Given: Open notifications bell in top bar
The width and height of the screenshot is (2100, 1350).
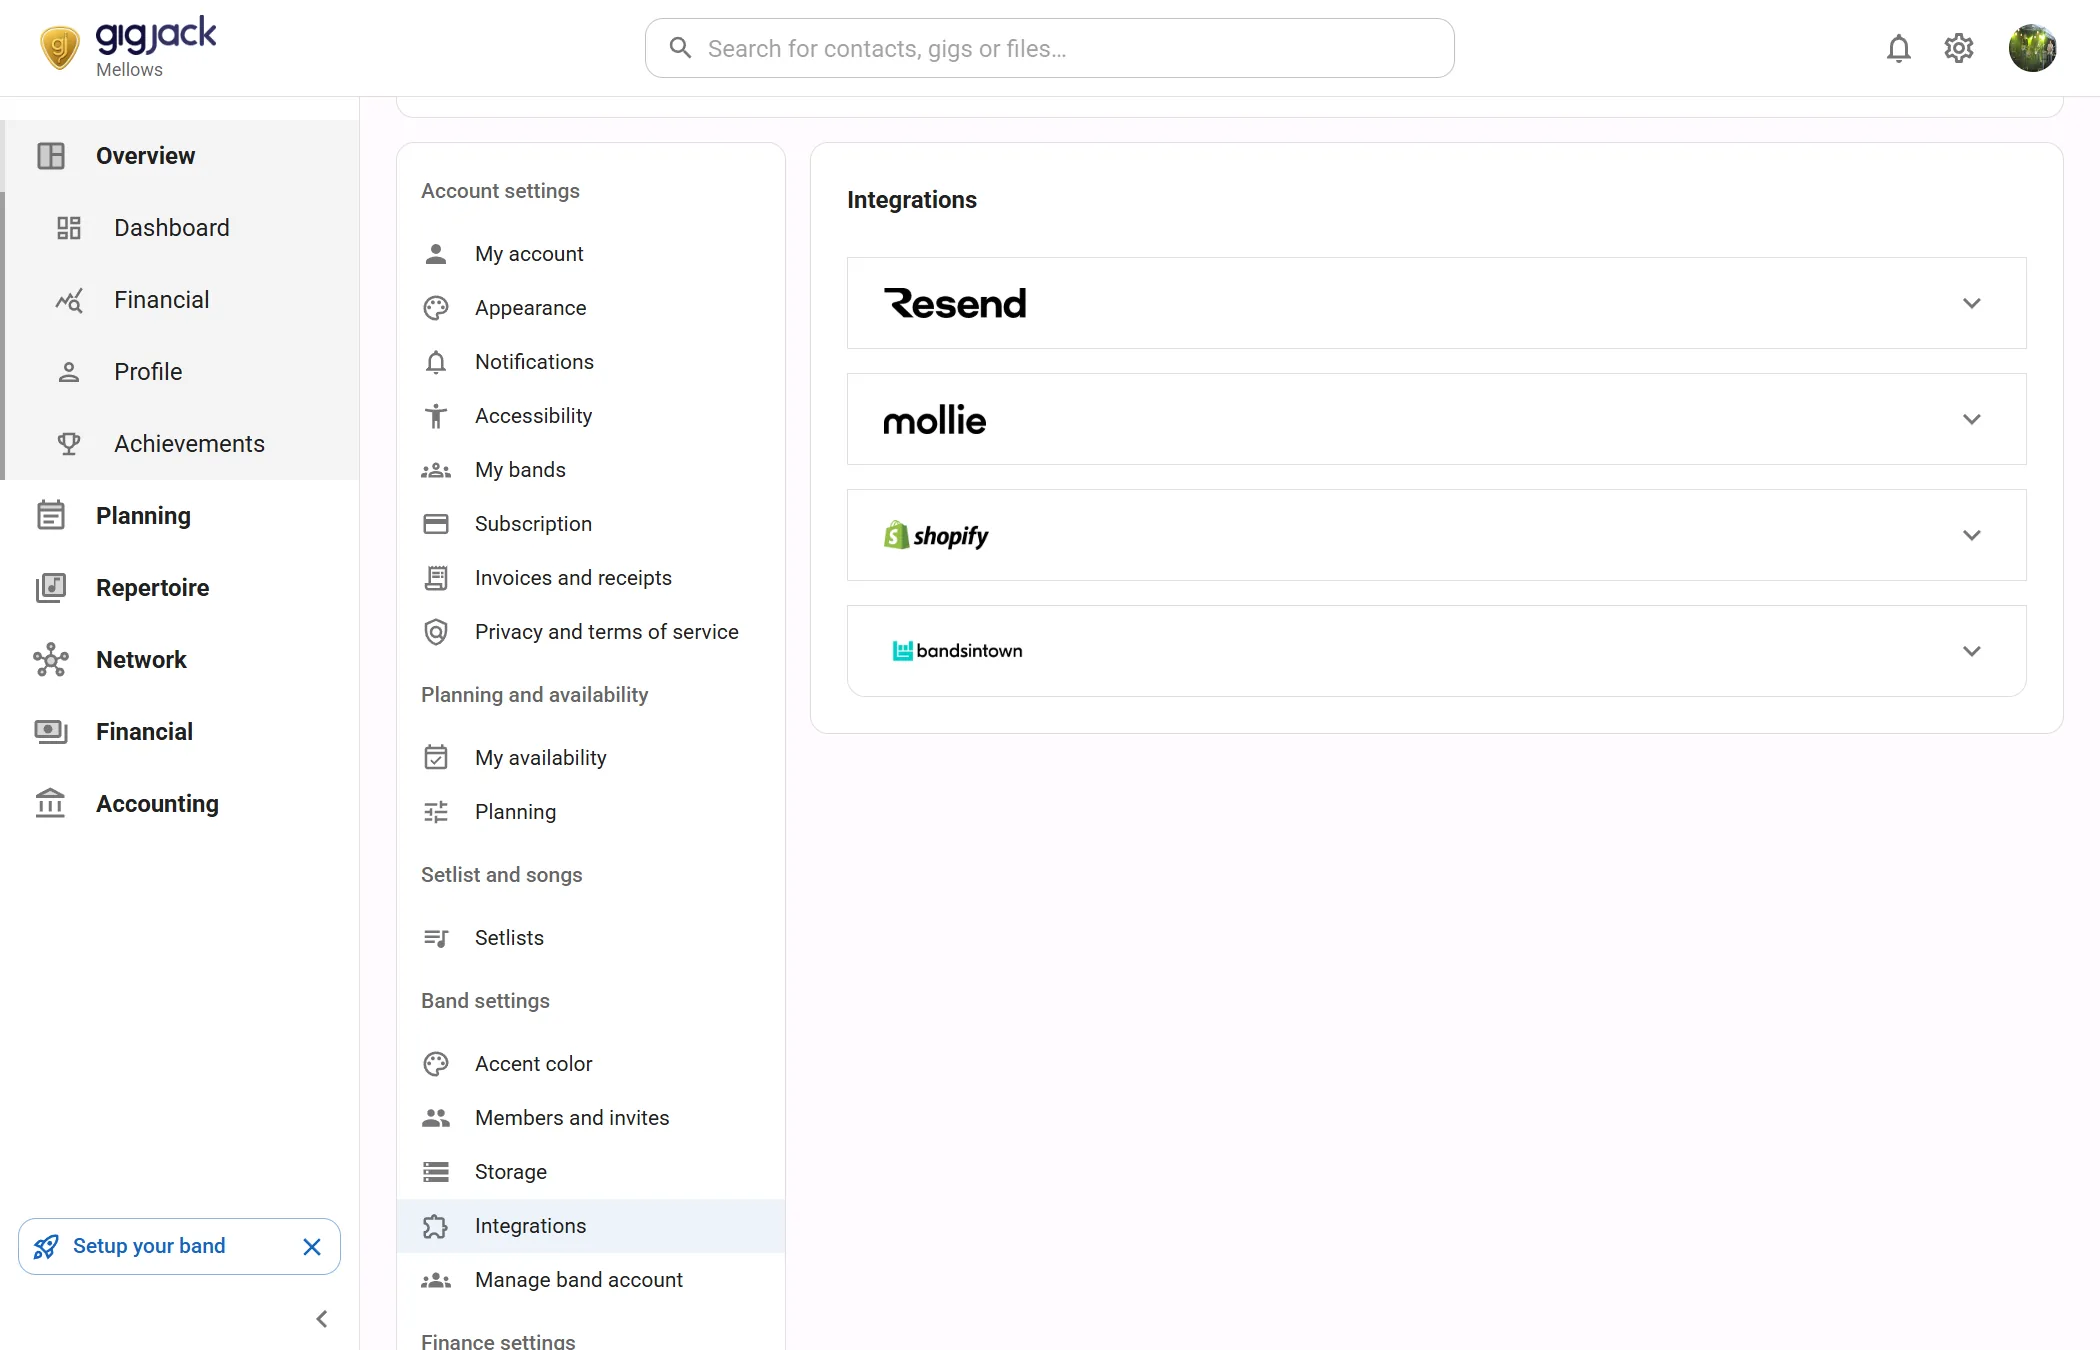Looking at the screenshot, I should (1898, 48).
